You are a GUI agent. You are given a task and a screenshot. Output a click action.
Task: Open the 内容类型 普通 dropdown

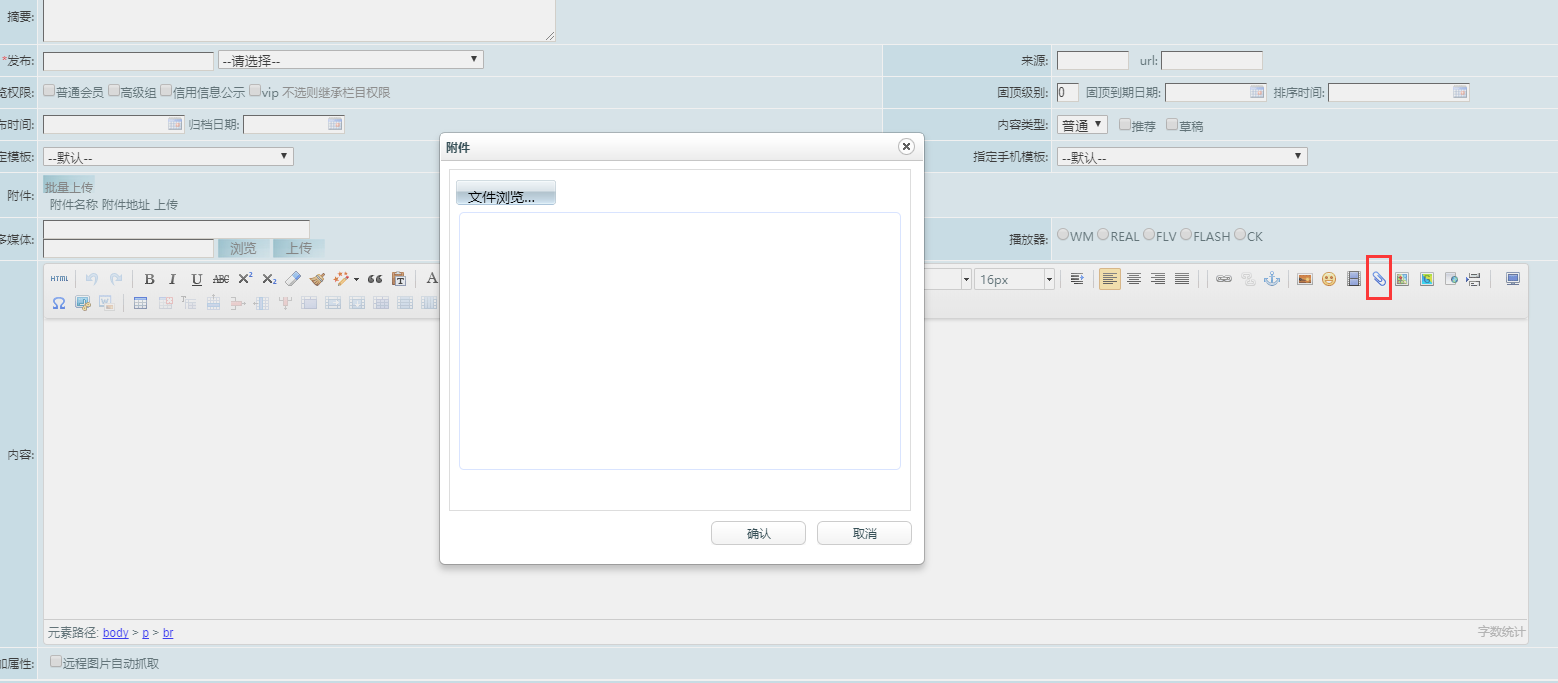click(1083, 125)
